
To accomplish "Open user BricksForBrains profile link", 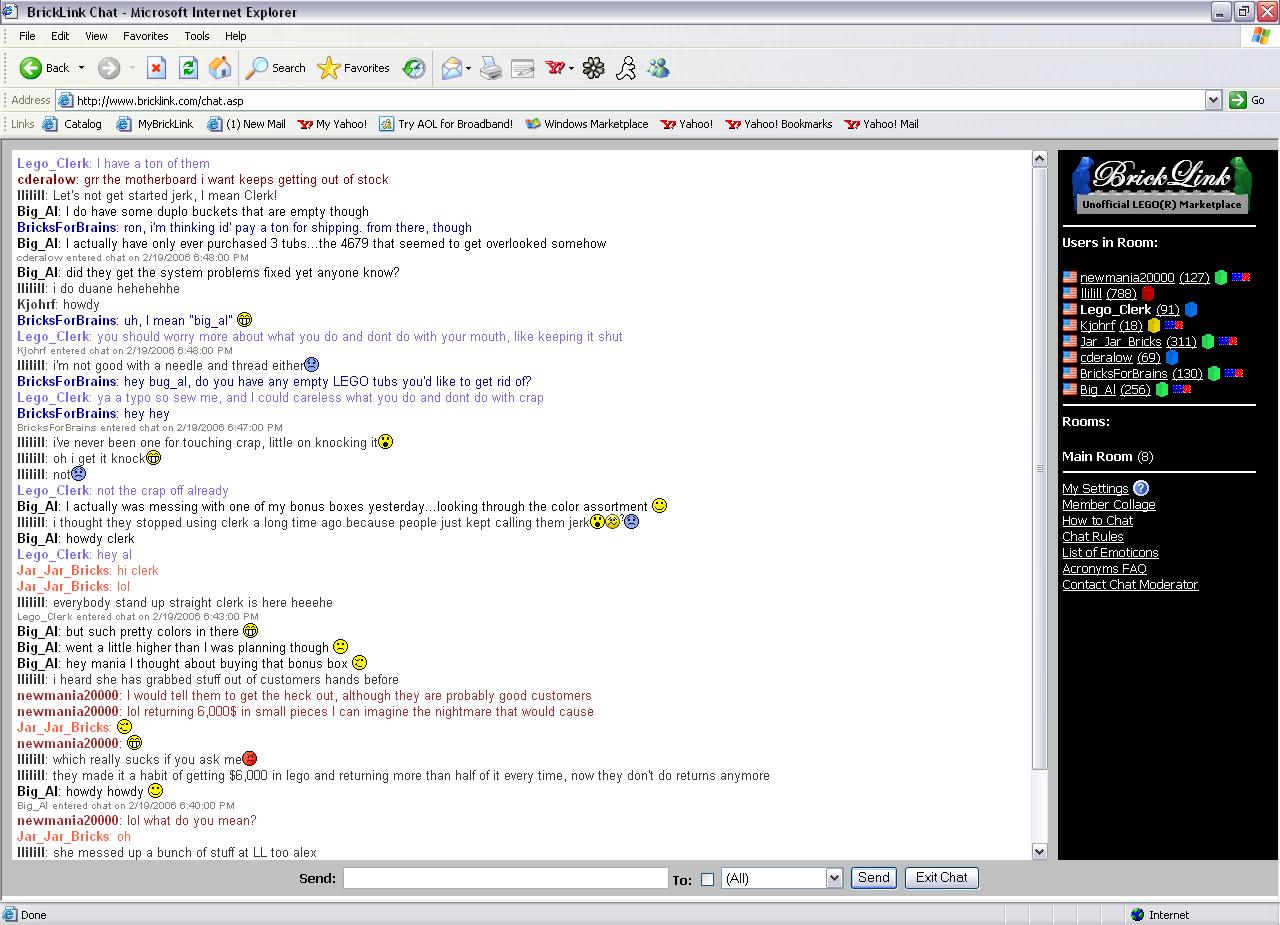I will tap(1124, 373).
